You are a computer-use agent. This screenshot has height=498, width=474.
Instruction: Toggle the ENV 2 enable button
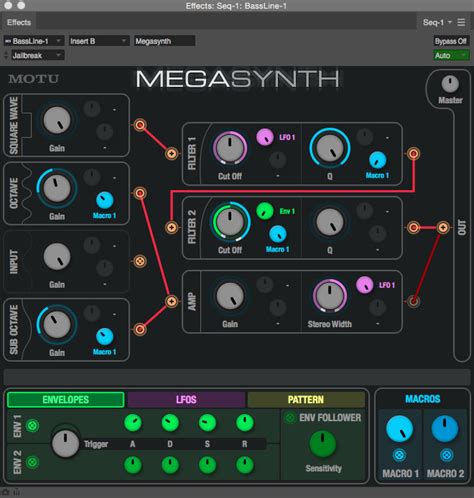coord(32,462)
